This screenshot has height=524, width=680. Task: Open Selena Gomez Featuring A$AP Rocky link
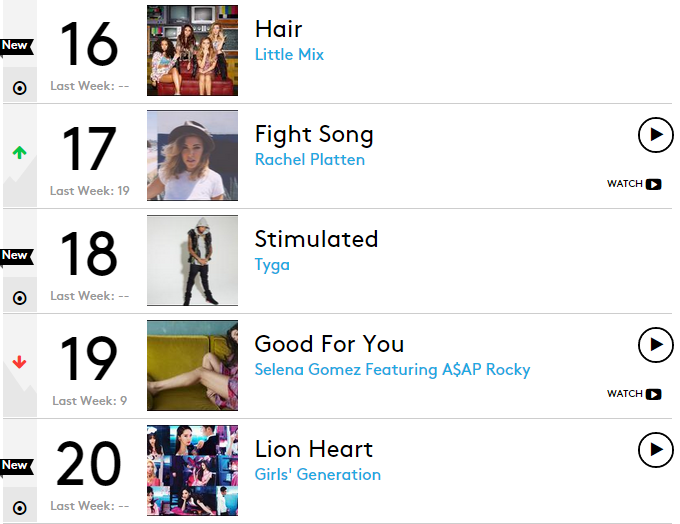point(392,369)
